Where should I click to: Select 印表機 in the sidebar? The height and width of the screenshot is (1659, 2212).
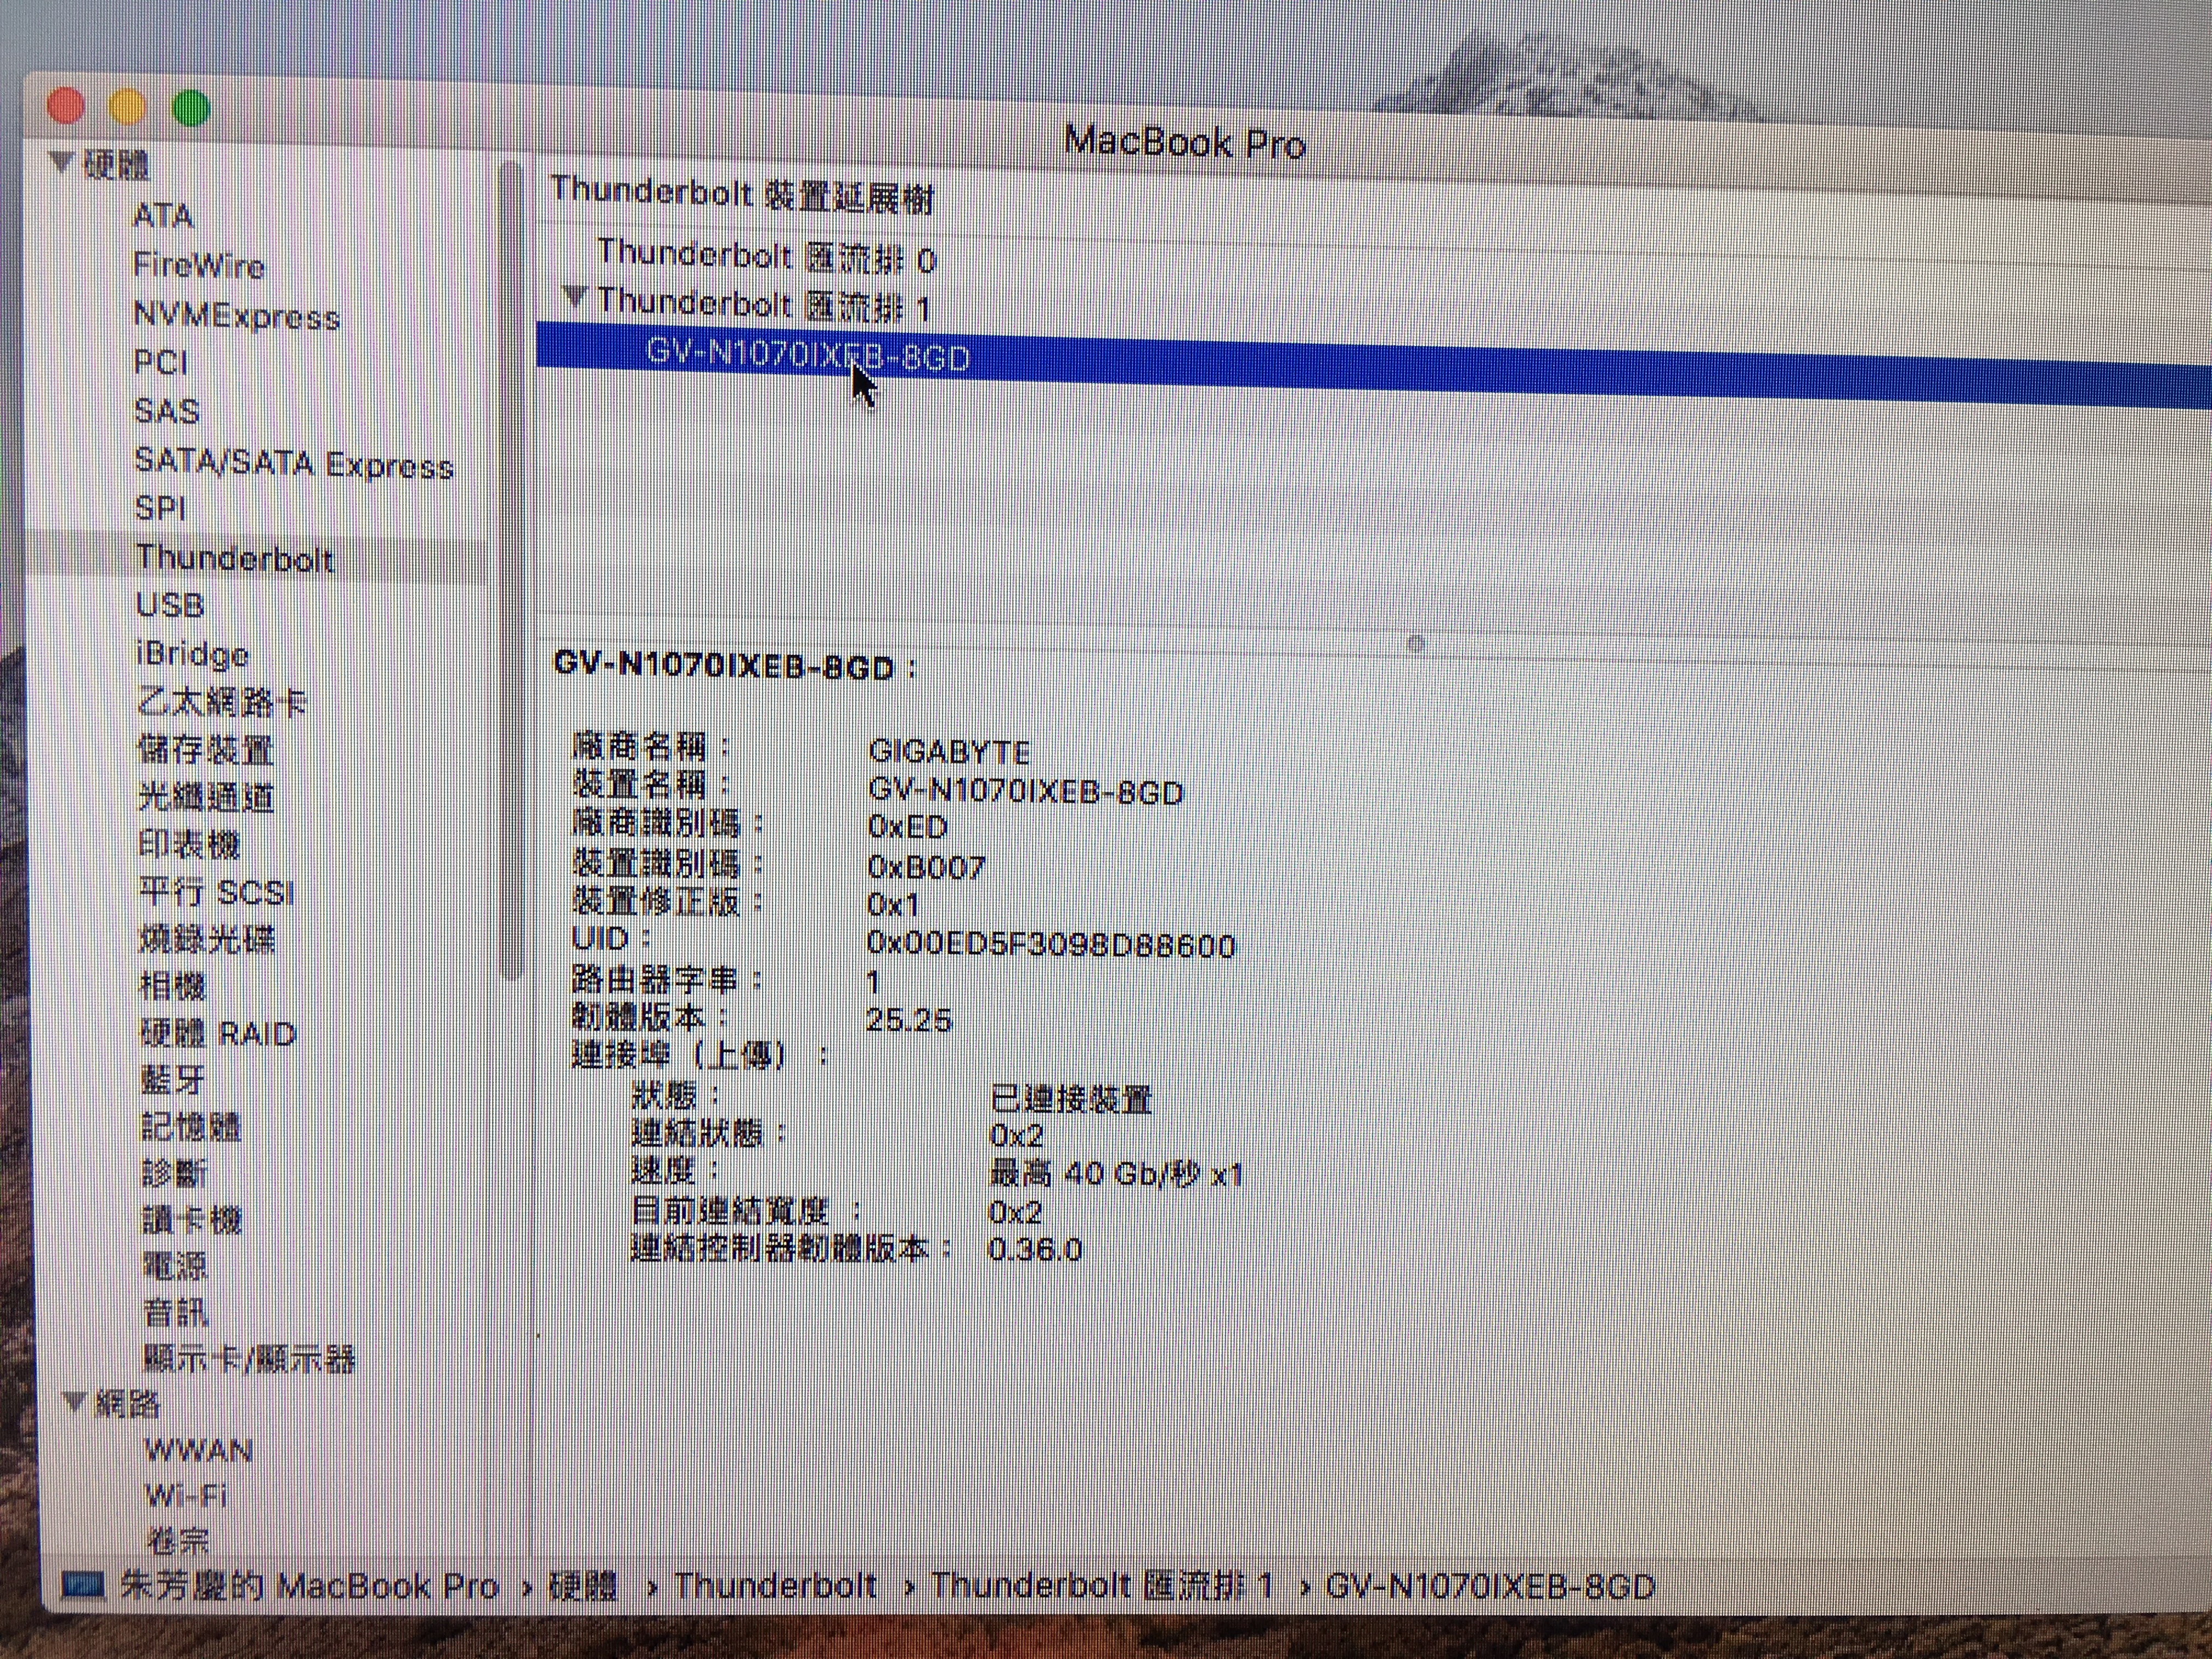click(x=189, y=844)
